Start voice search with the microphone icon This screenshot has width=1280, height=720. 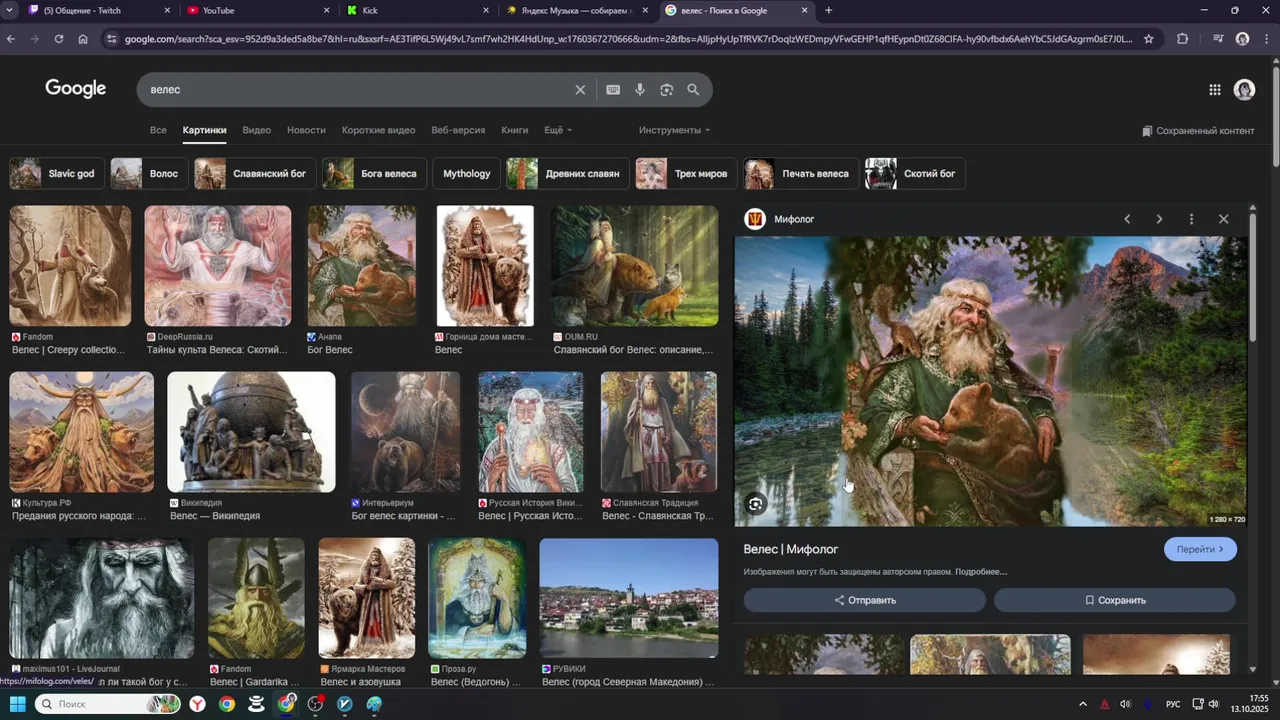[640, 90]
